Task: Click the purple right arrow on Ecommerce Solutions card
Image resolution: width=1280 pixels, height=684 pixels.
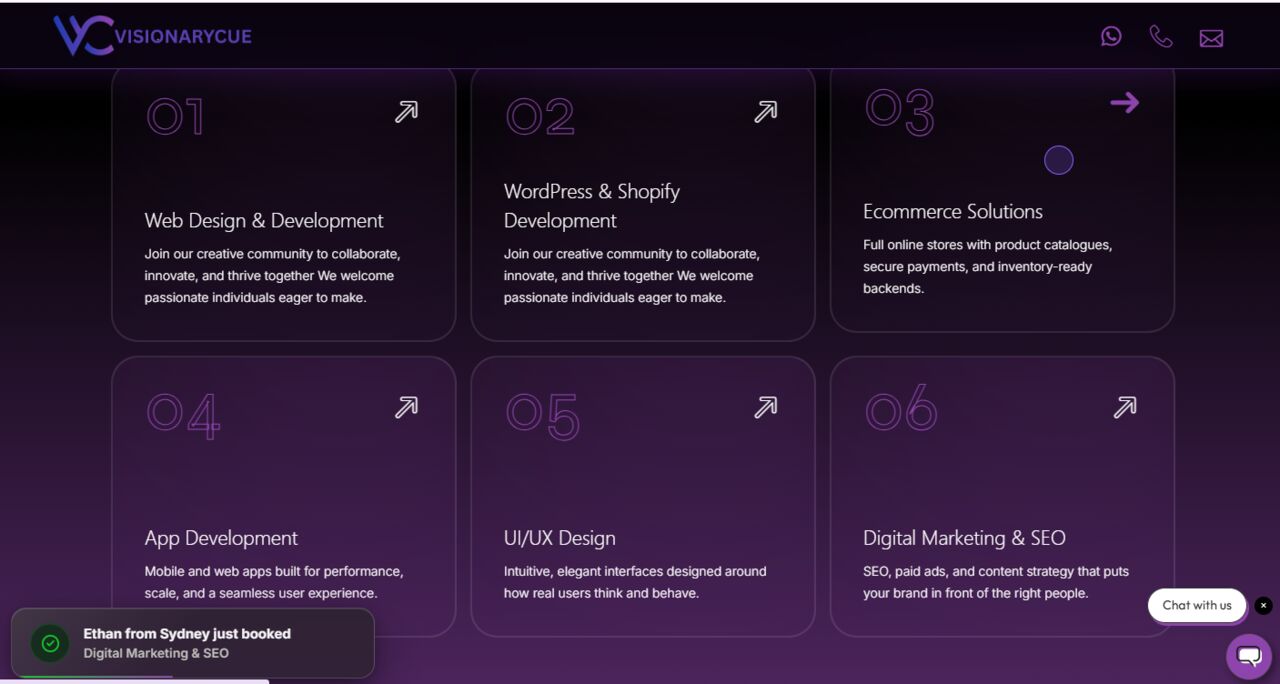Action: tap(1125, 102)
